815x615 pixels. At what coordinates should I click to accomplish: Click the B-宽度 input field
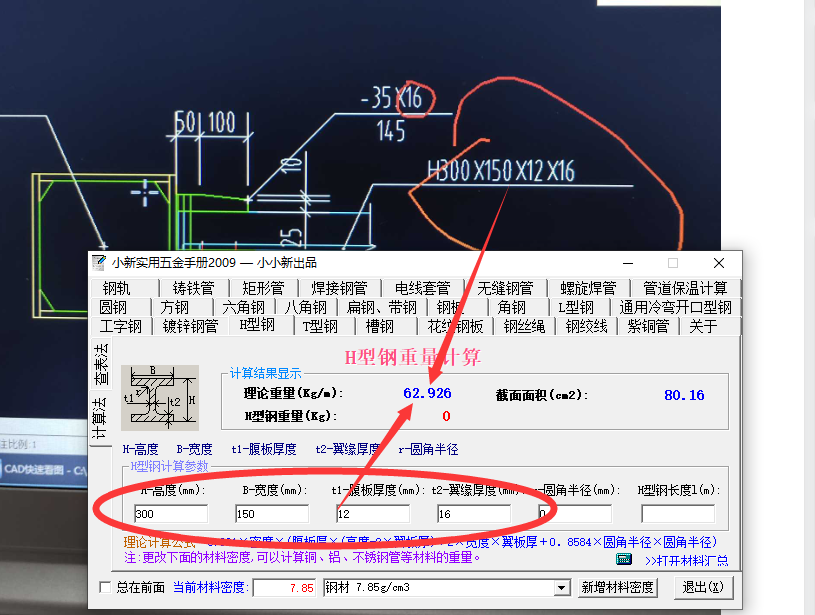(272, 514)
